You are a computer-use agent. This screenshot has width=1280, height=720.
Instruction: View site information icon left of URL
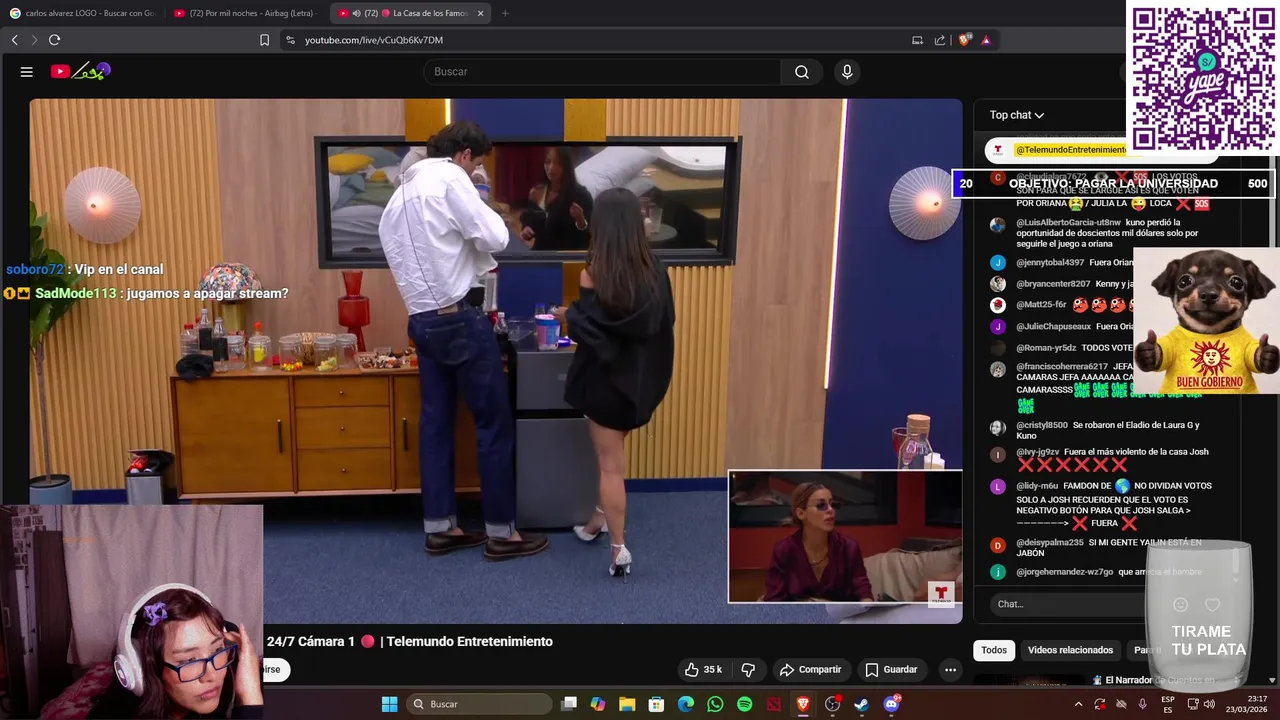(x=290, y=40)
